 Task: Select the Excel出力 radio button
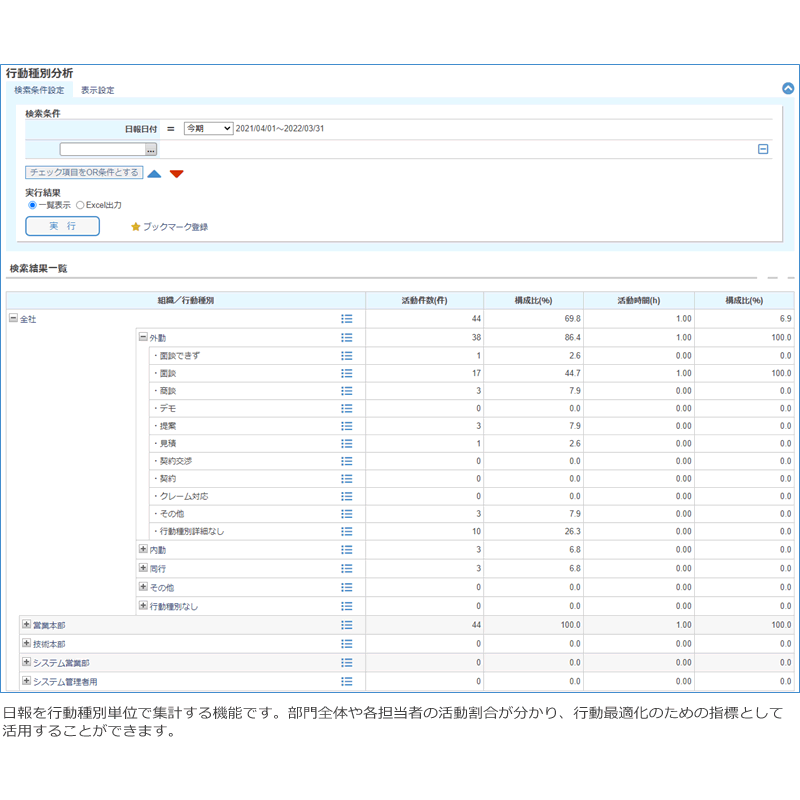(80, 205)
